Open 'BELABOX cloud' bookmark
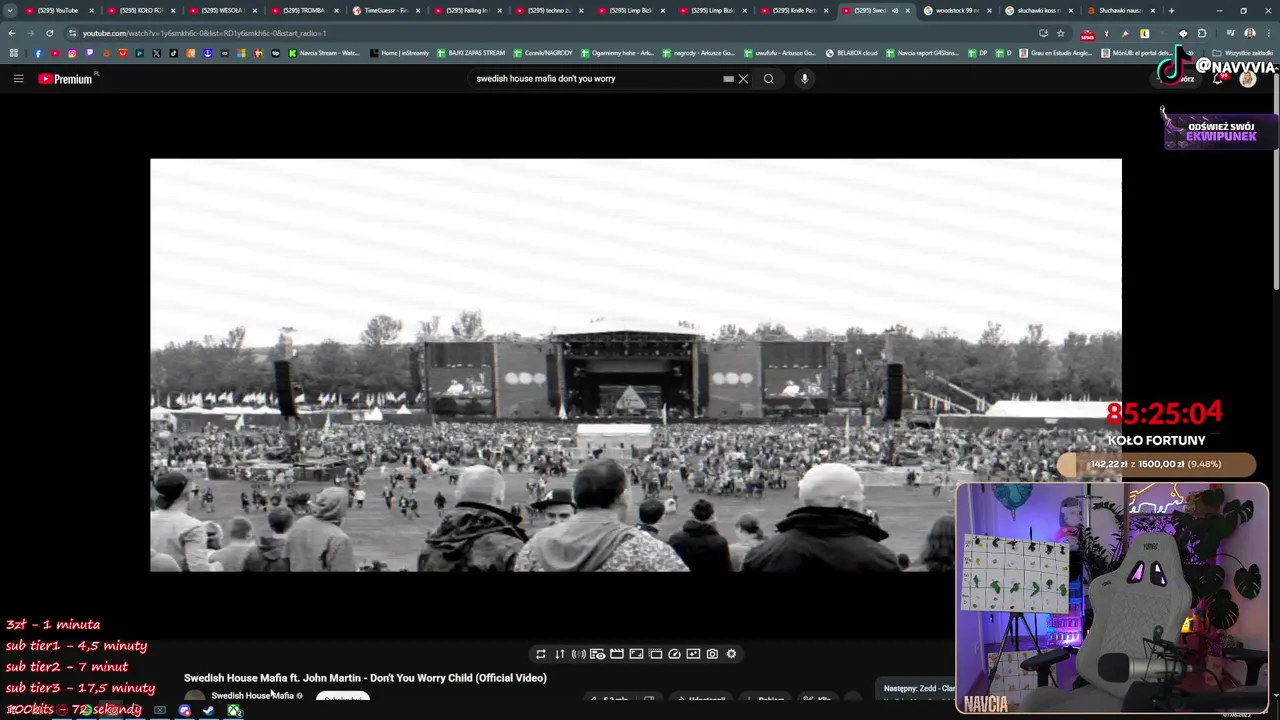The image size is (1280, 720). (852, 53)
